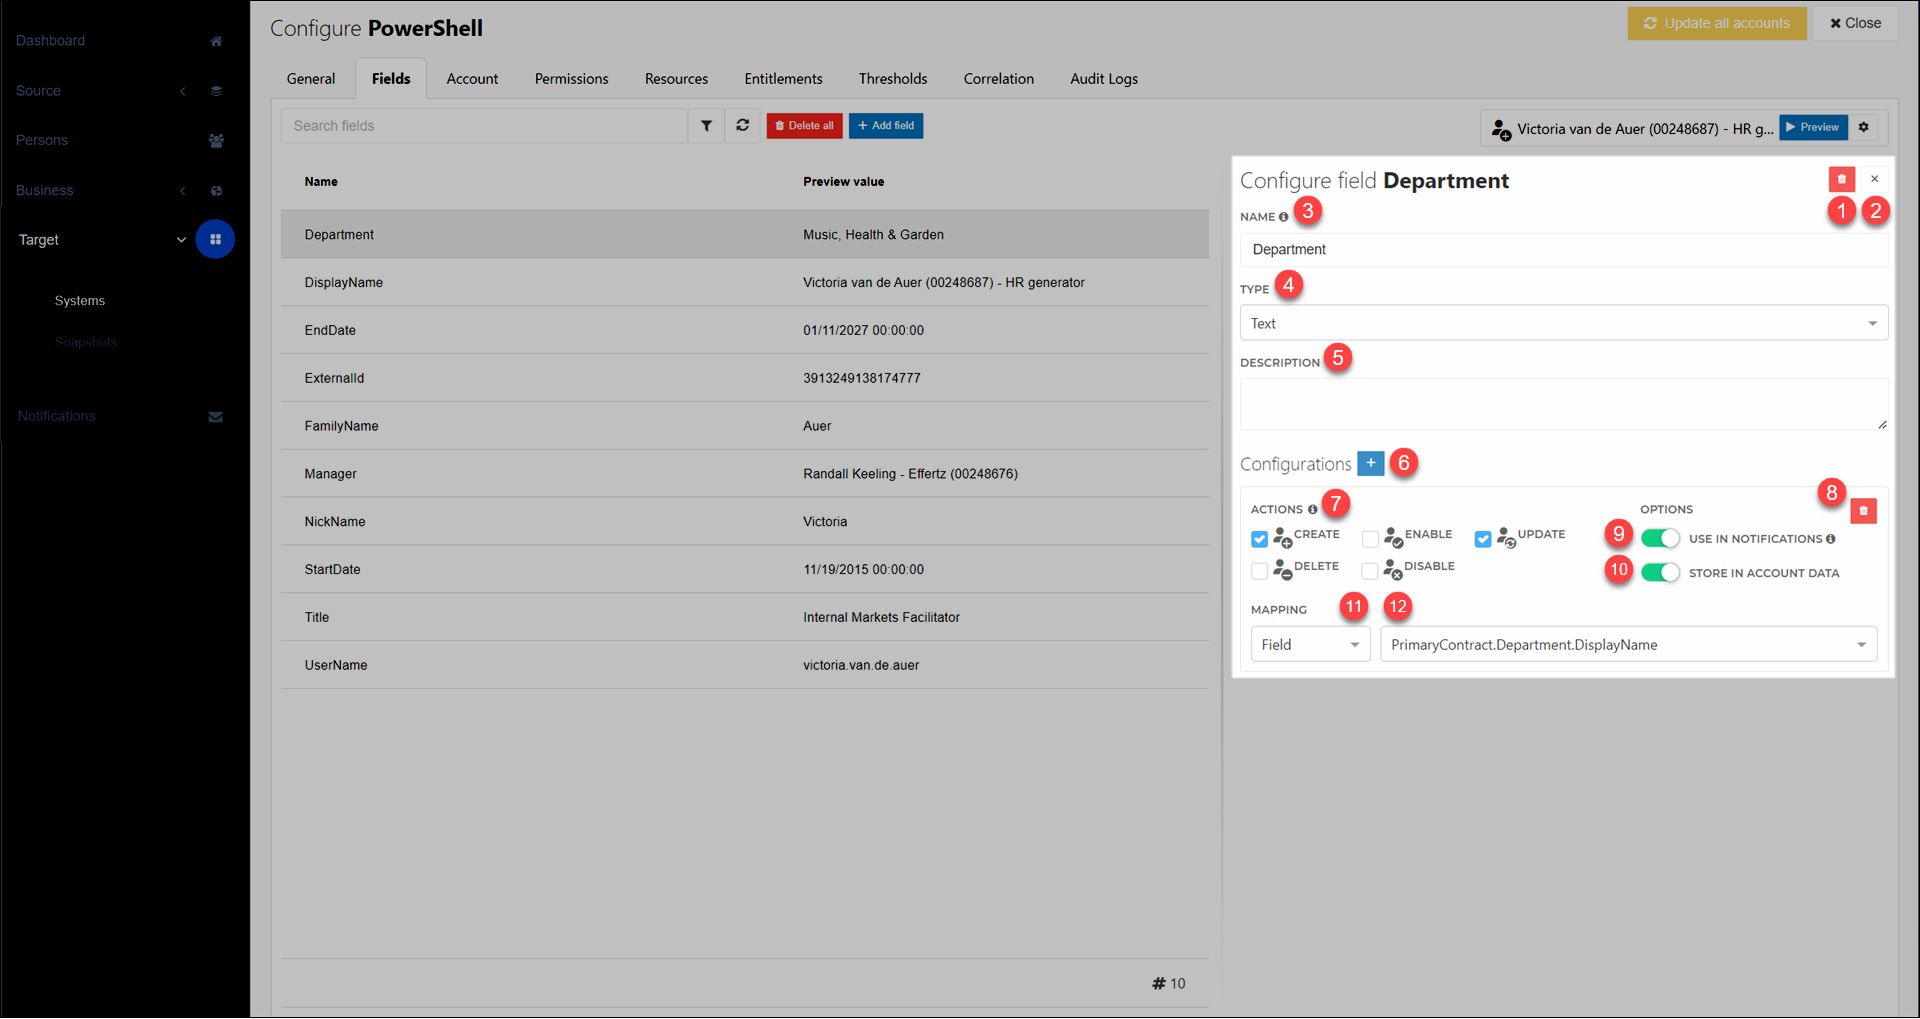Open the Type dropdown showing Text
Viewport: 1920px width, 1019px height.
(x=1564, y=323)
